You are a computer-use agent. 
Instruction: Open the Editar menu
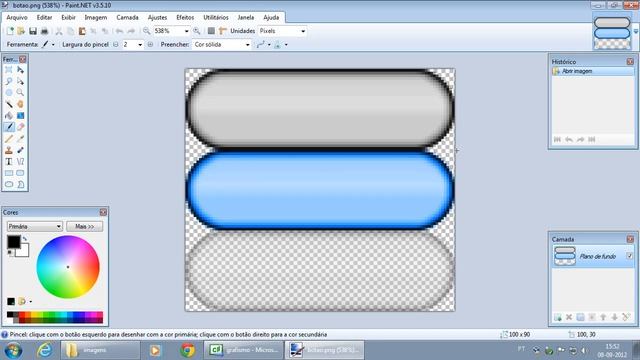tap(44, 18)
